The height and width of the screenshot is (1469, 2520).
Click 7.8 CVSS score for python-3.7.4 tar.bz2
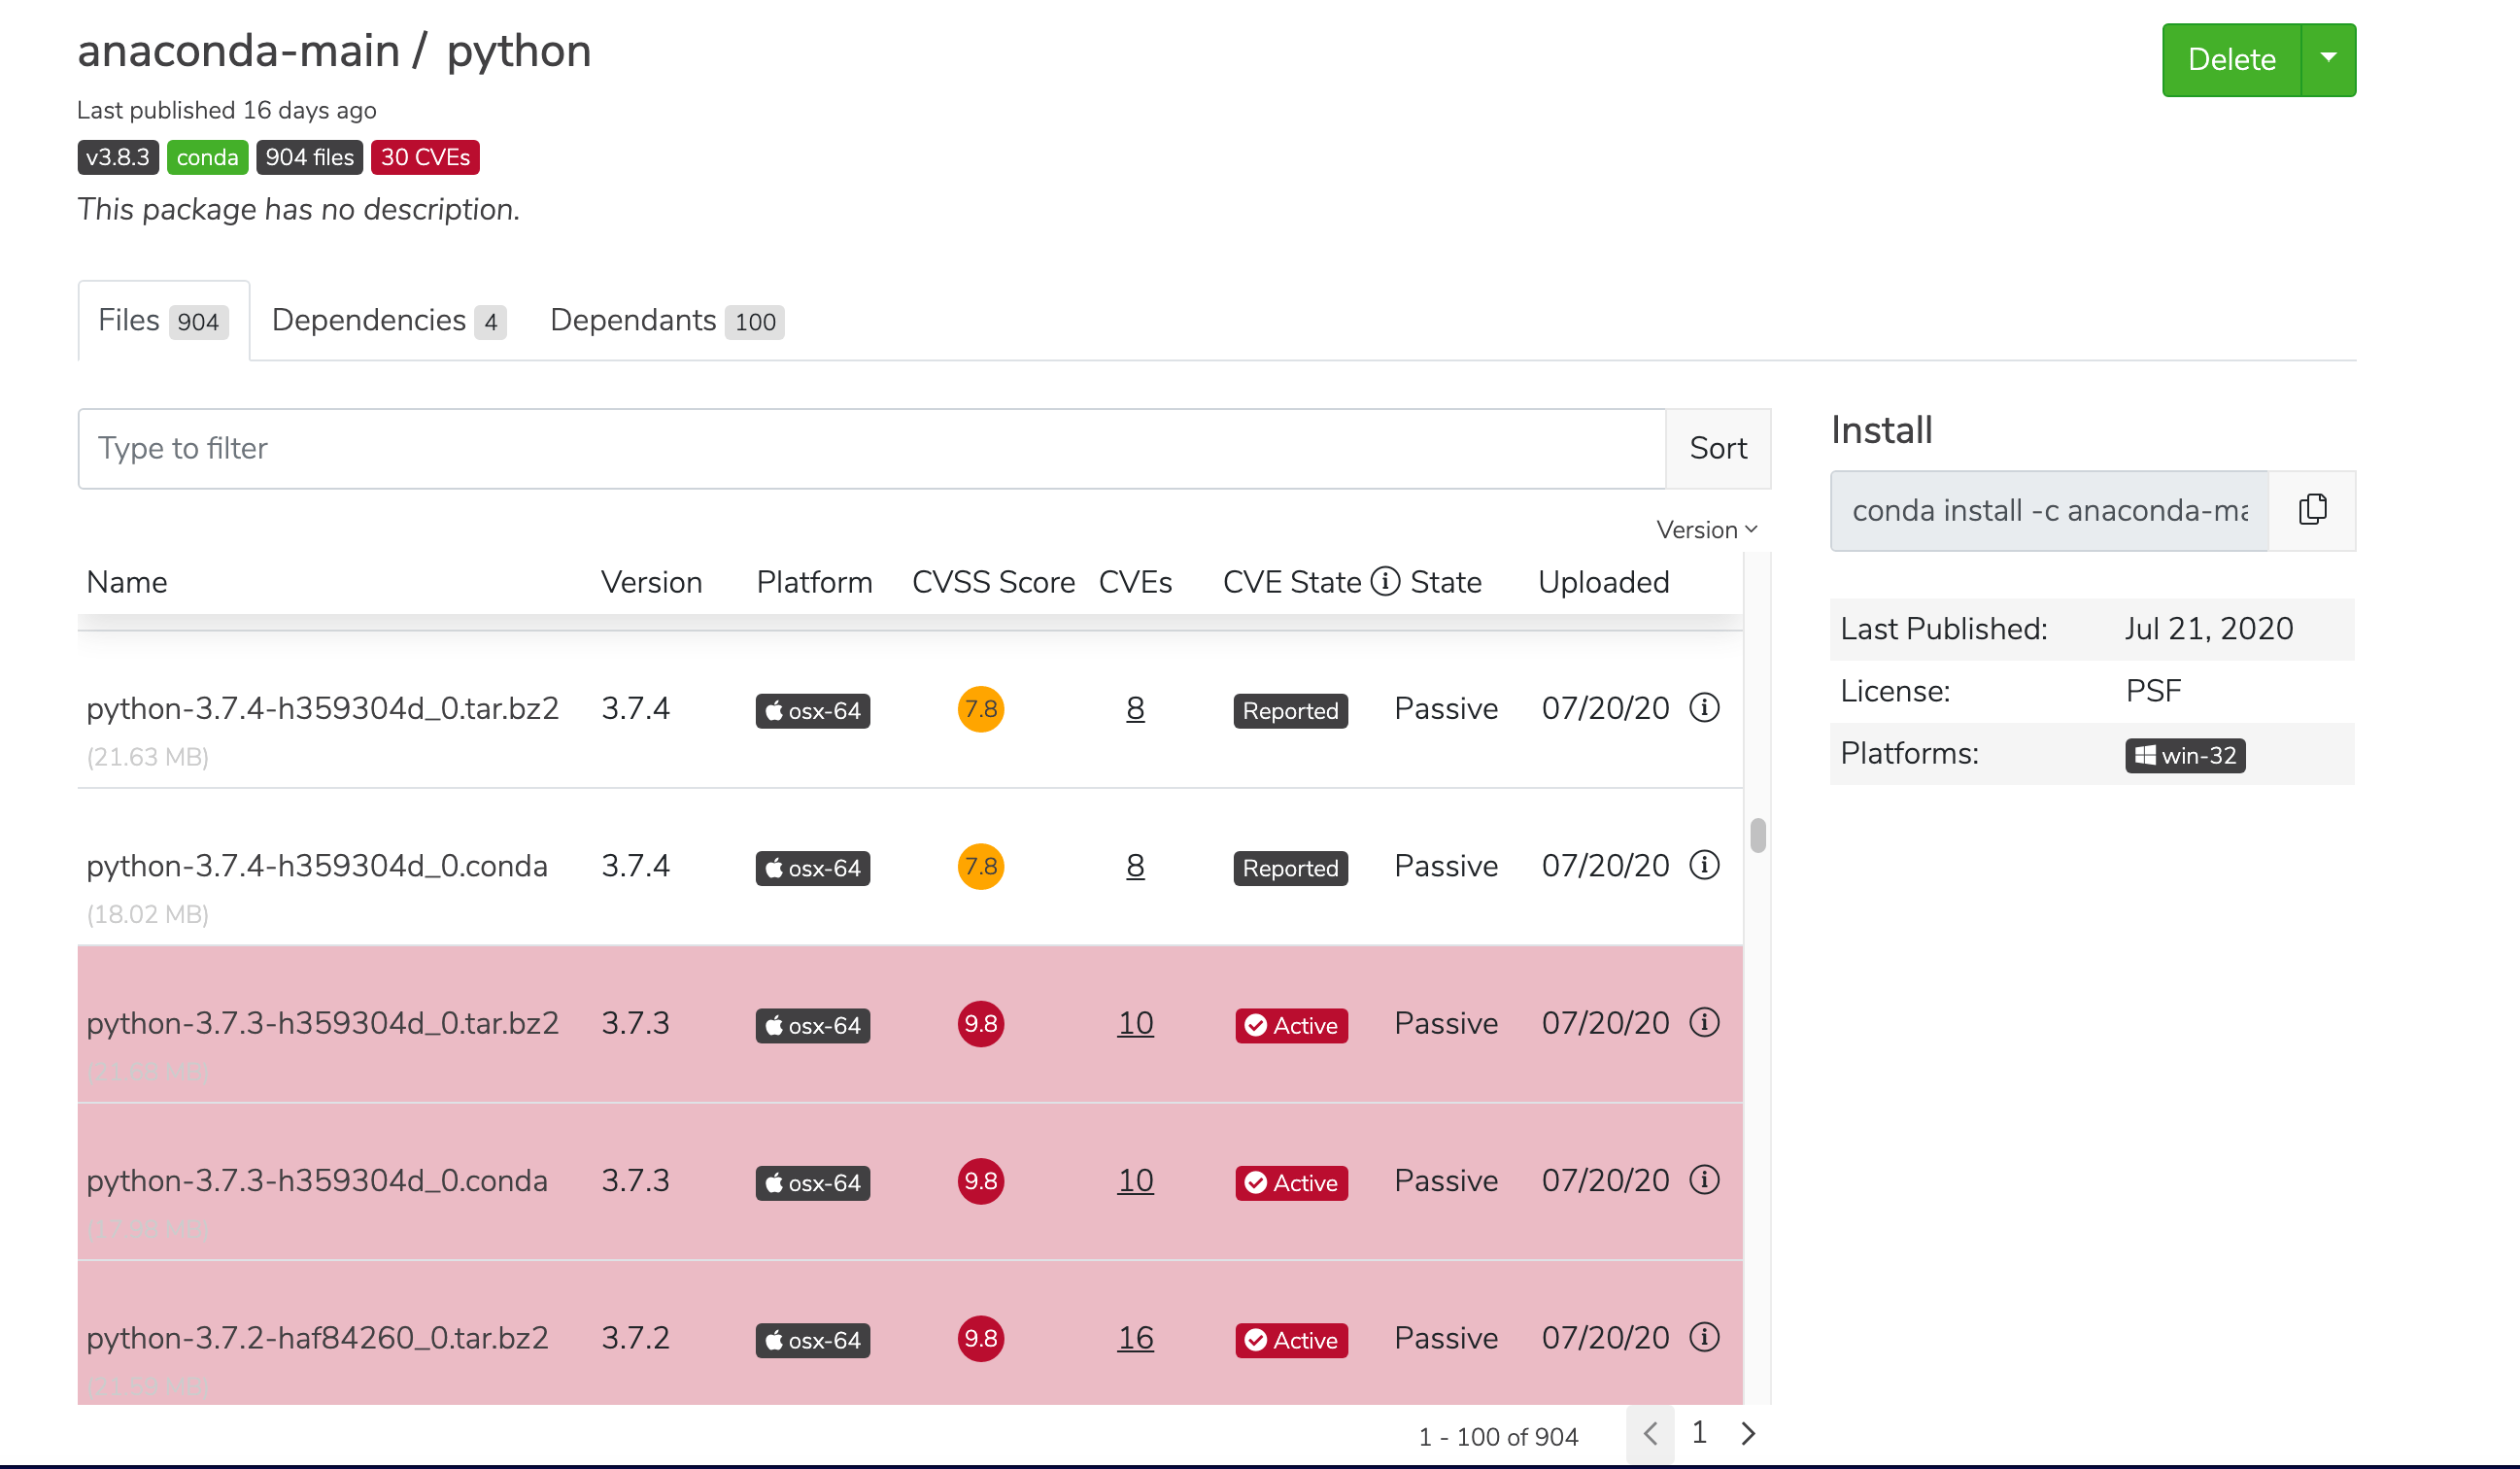coord(980,709)
